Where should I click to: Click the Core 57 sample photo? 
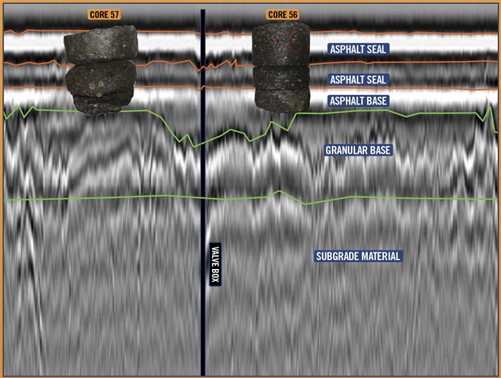point(100,70)
